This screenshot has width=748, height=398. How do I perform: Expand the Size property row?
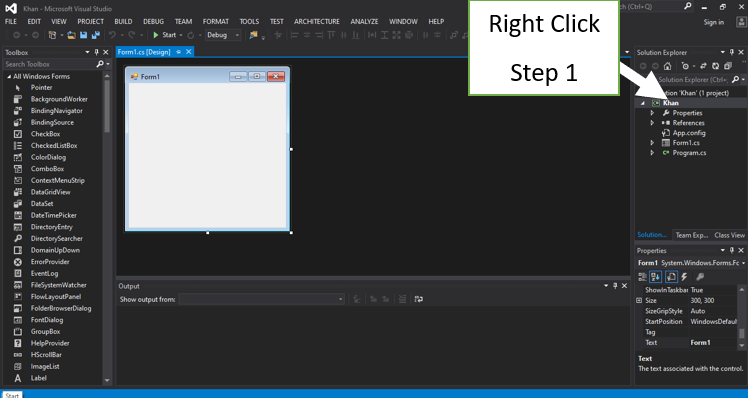click(639, 300)
